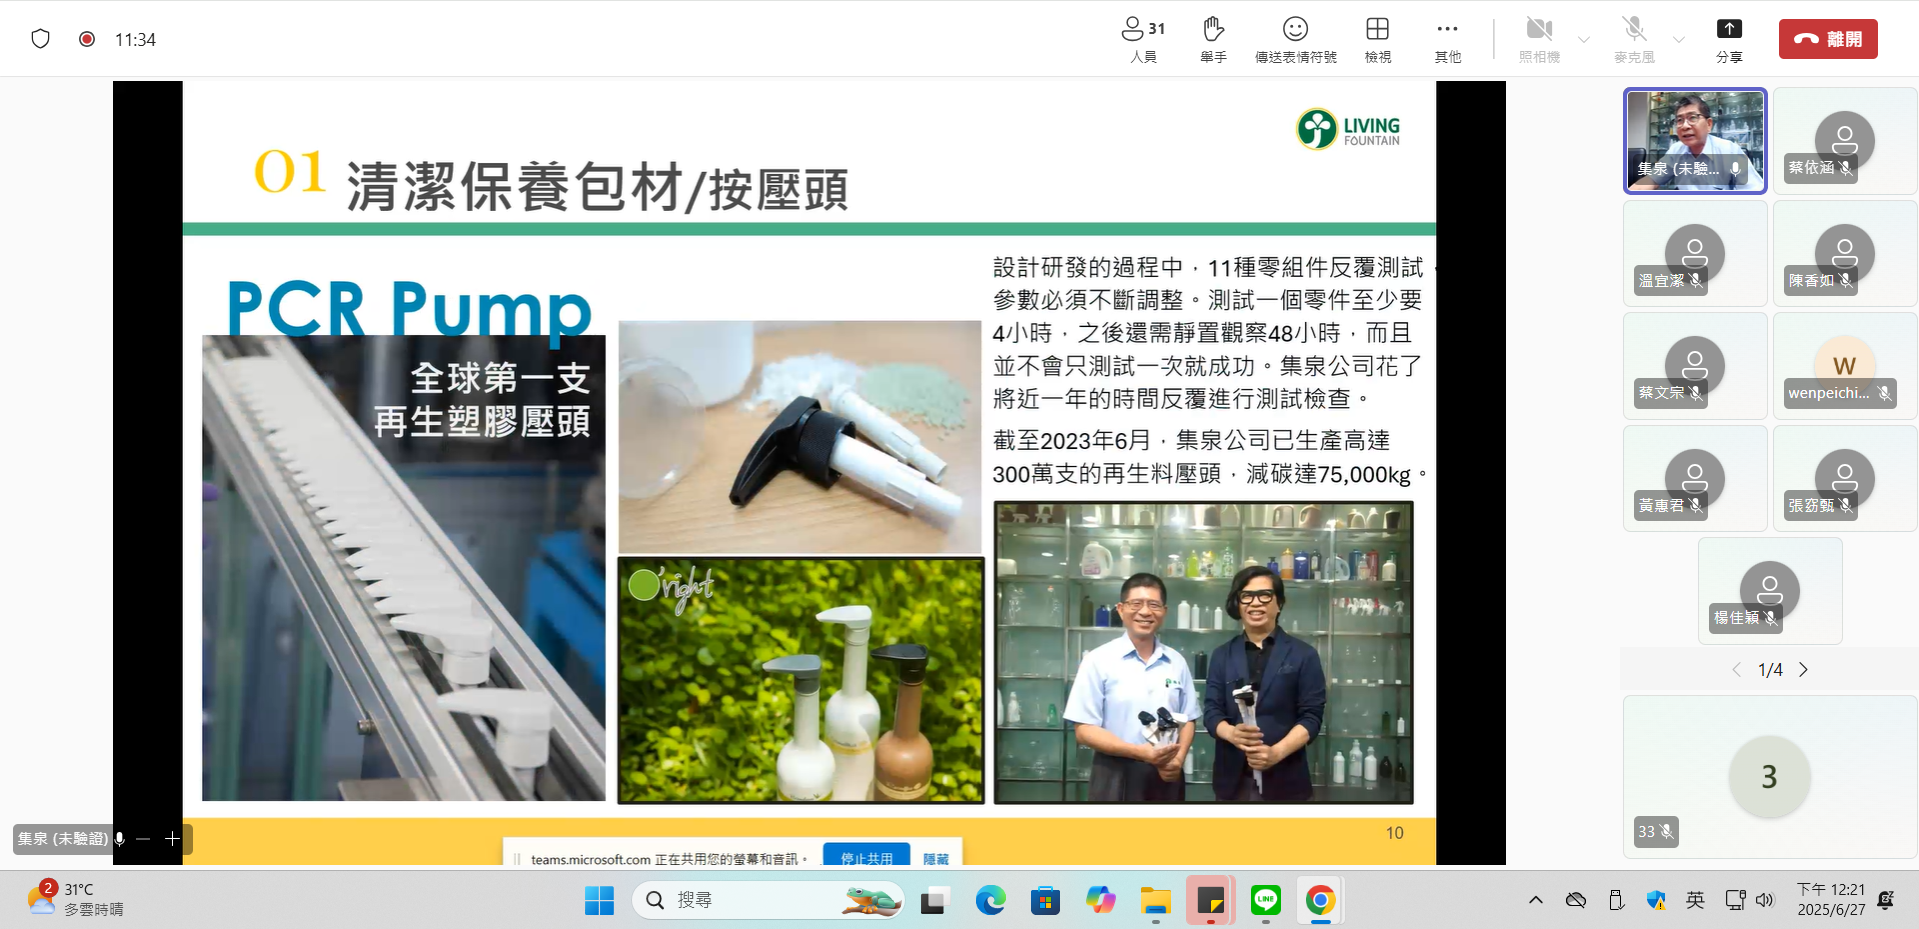Select the 集泉 presenter video thumbnail
Viewport: 1919px width, 929px height.
click(x=1694, y=140)
